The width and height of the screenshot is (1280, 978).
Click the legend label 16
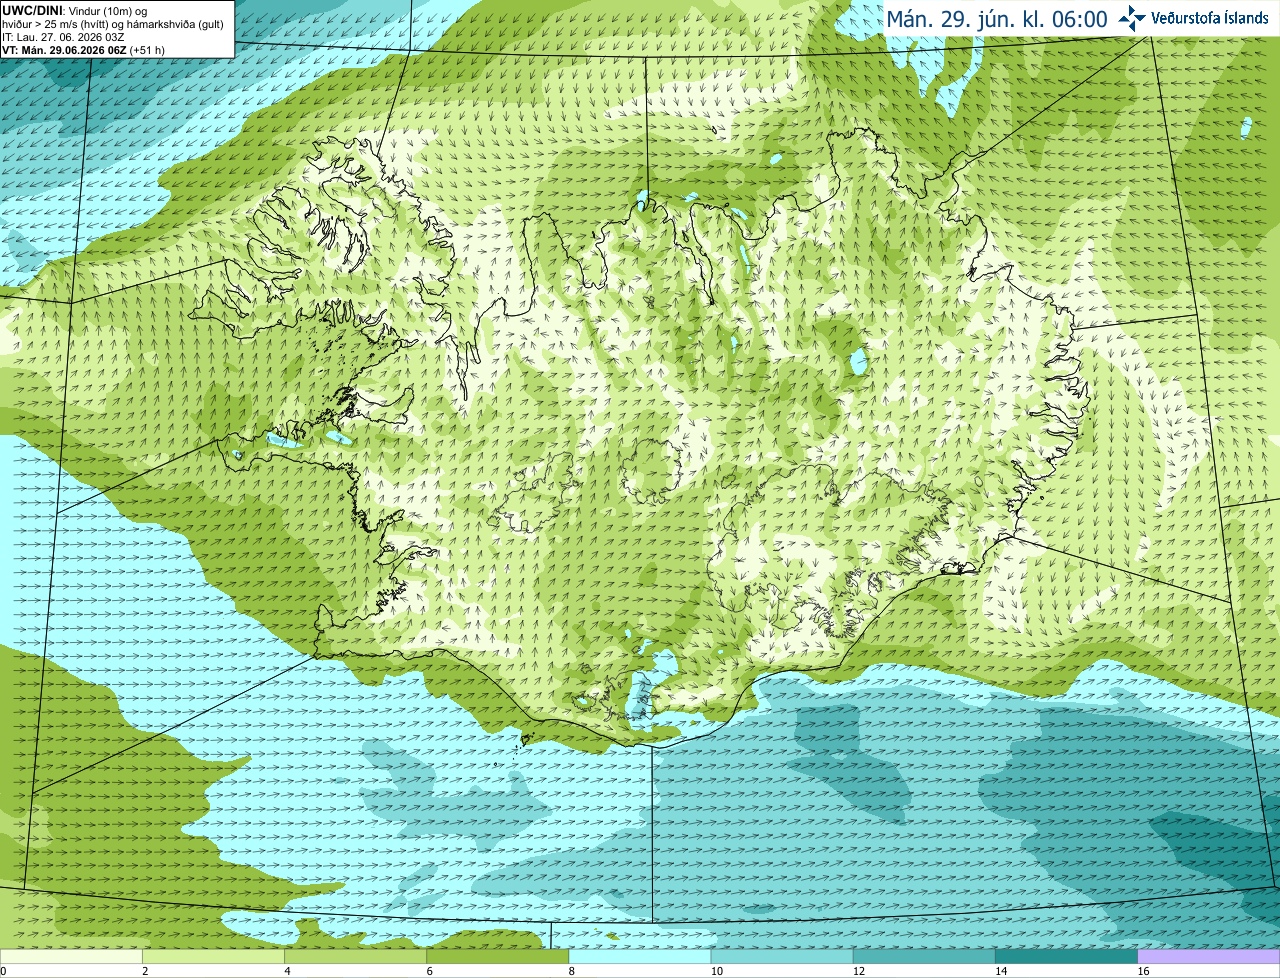(x=1143, y=971)
